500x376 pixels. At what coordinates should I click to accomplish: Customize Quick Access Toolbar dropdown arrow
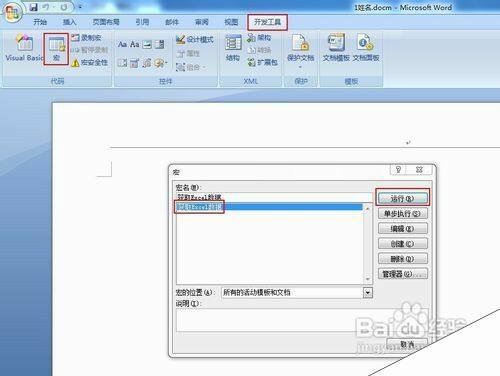80,7
